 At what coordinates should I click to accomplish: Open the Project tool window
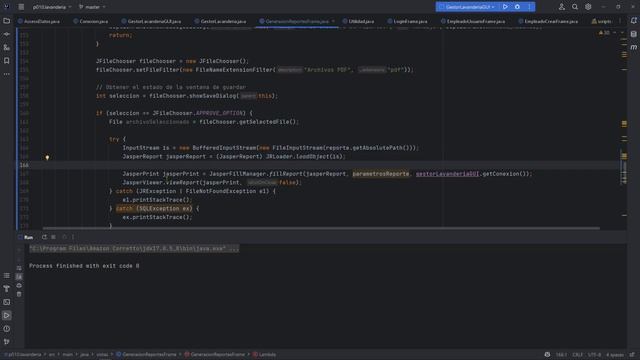[7, 21]
